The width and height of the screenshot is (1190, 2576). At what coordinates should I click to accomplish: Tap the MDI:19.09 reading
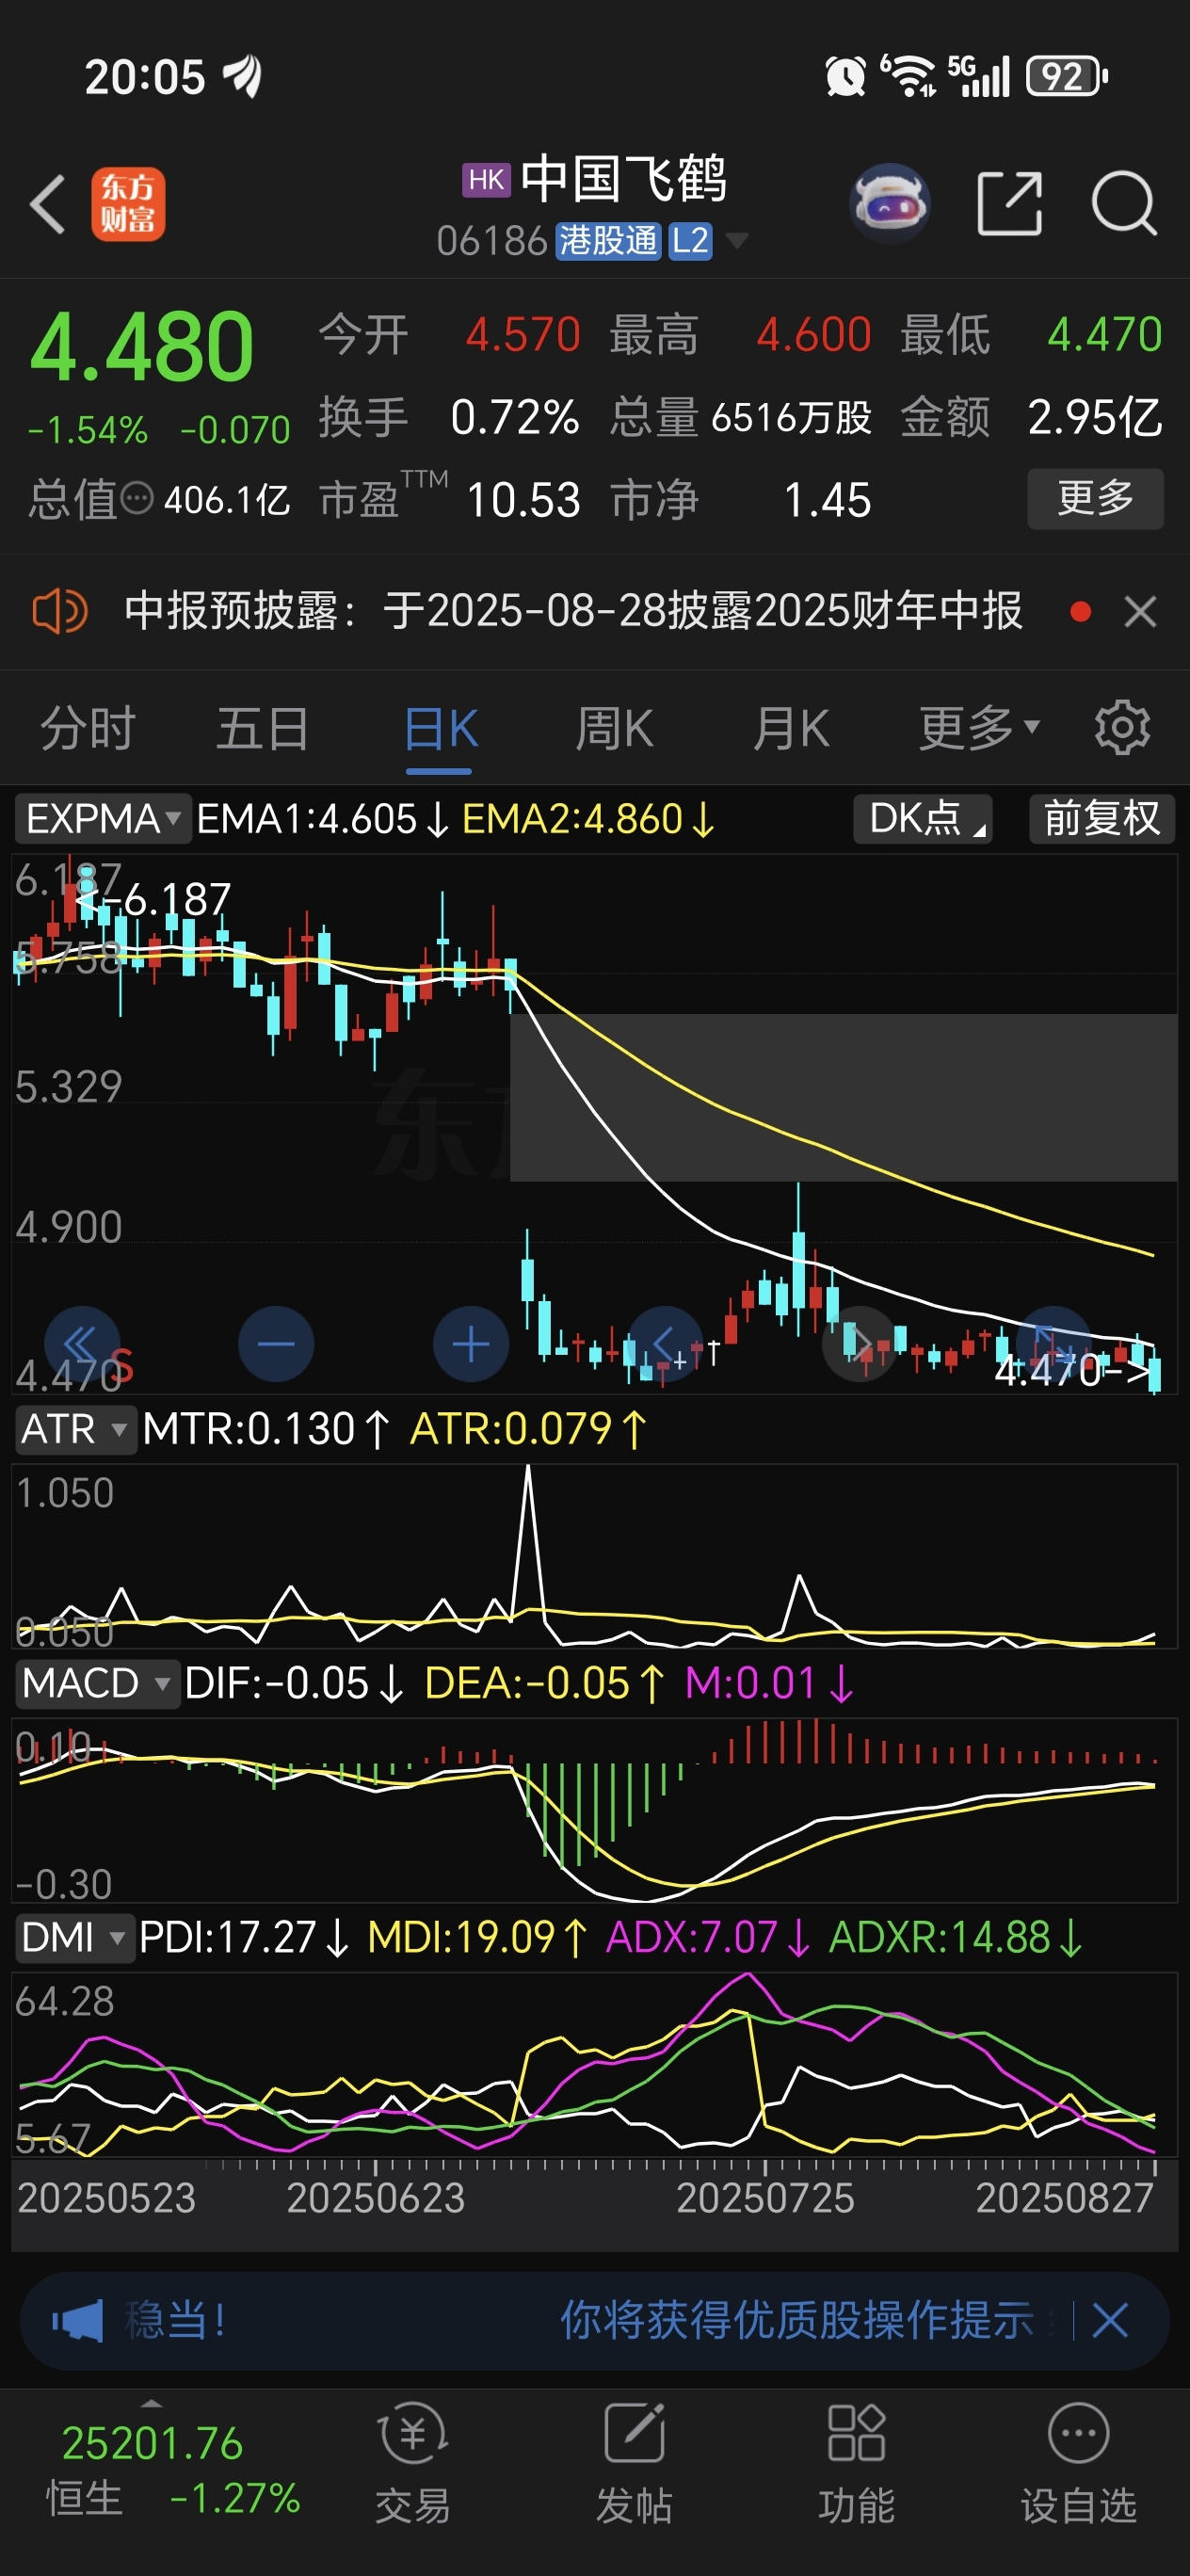478,1937
